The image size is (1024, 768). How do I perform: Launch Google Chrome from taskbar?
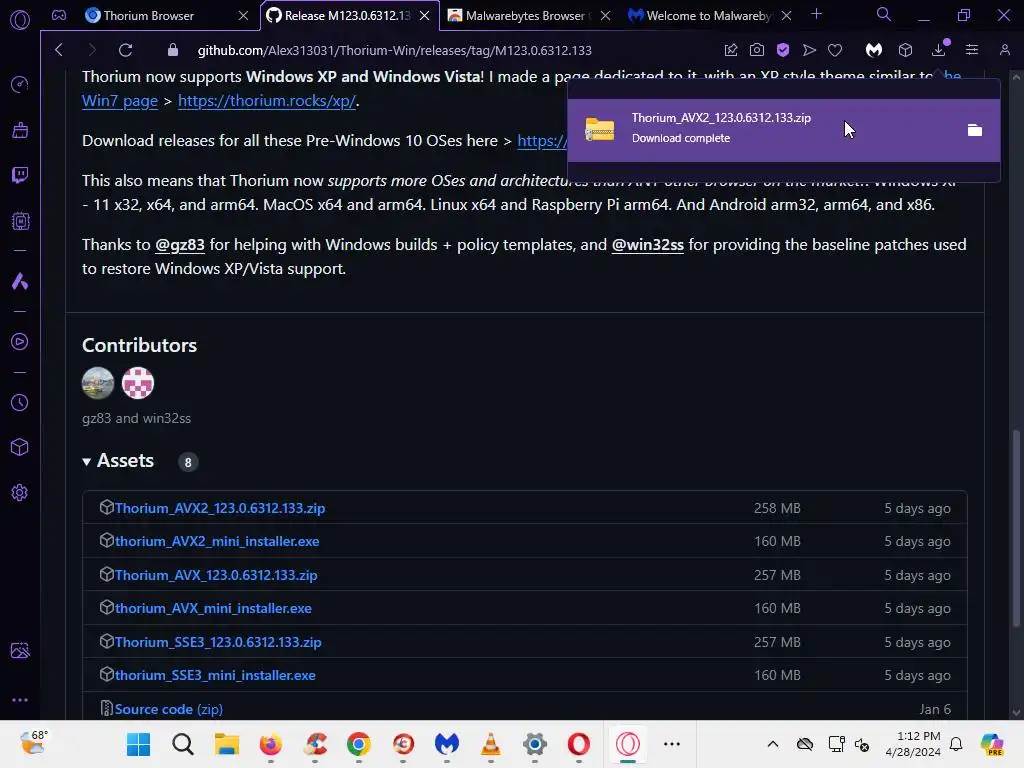point(359,744)
